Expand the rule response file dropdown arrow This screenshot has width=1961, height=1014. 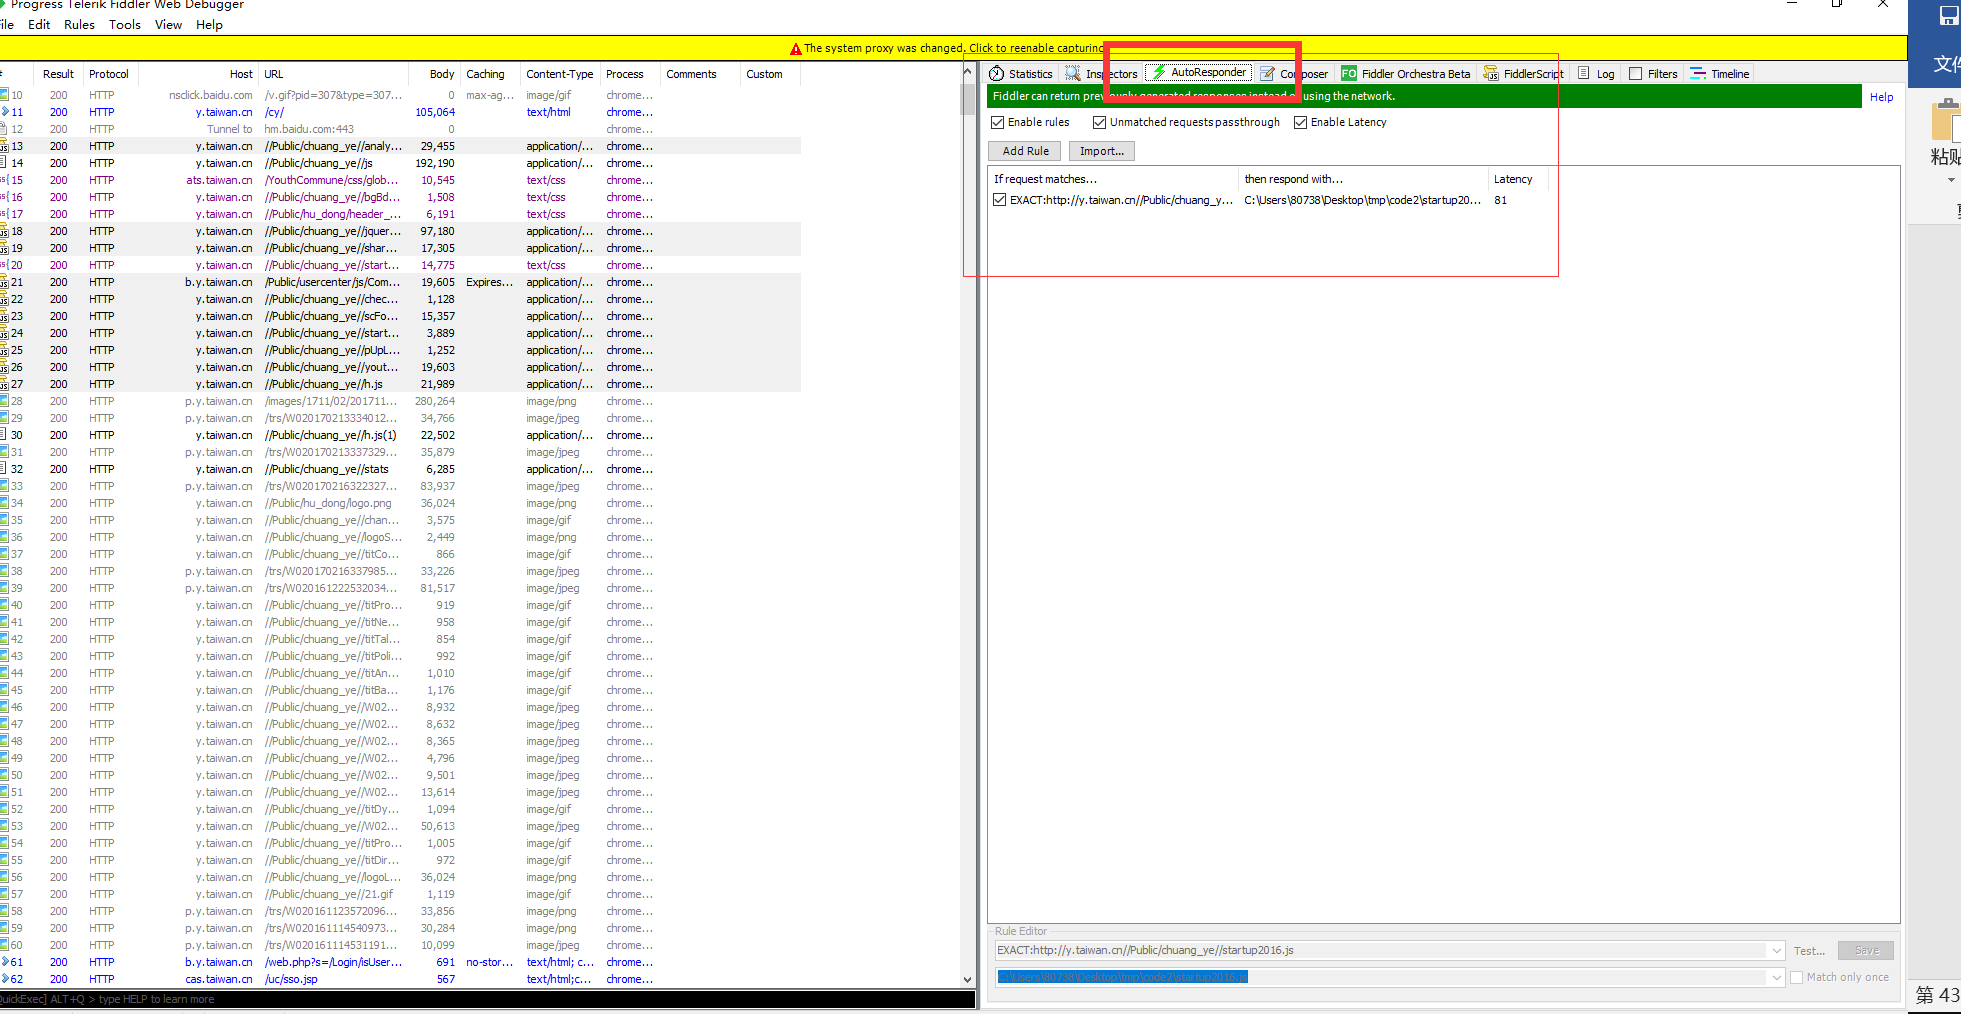pyautogui.click(x=1776, y=978)
